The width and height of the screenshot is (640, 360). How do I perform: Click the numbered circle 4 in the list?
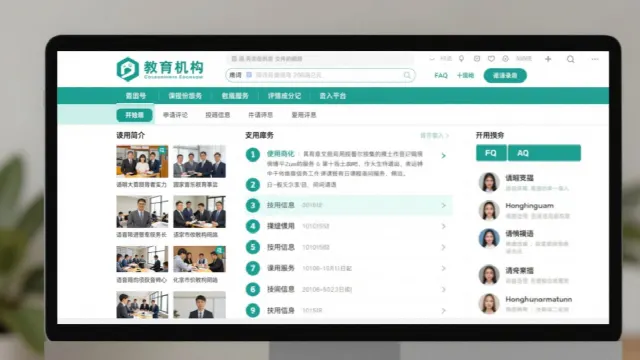click(253, 226)
